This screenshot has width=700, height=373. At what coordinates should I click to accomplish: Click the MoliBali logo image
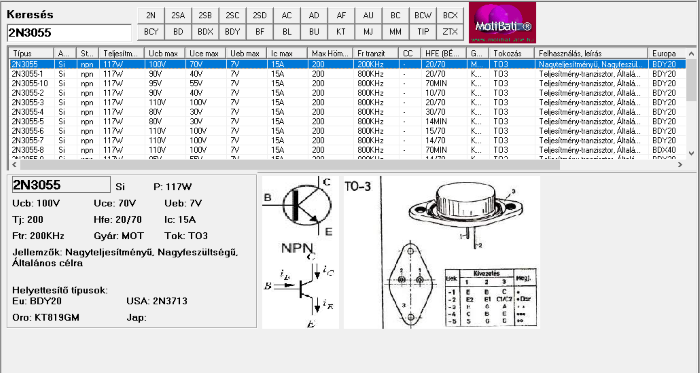click(x=502, y=22)
